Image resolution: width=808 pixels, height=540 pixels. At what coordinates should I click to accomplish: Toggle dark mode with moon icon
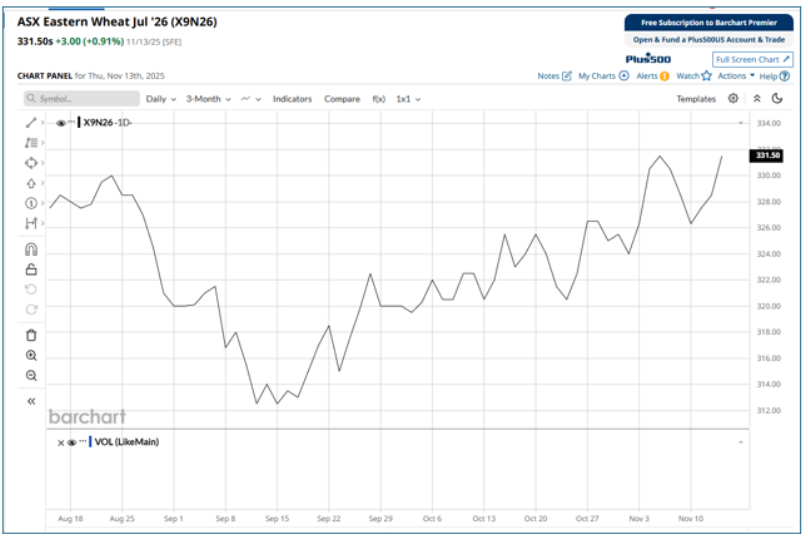[x=777, y=99]
